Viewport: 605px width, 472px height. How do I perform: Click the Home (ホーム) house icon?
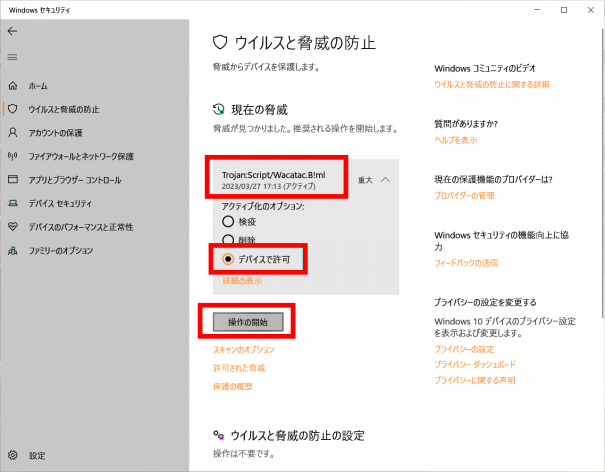[13, 86]
